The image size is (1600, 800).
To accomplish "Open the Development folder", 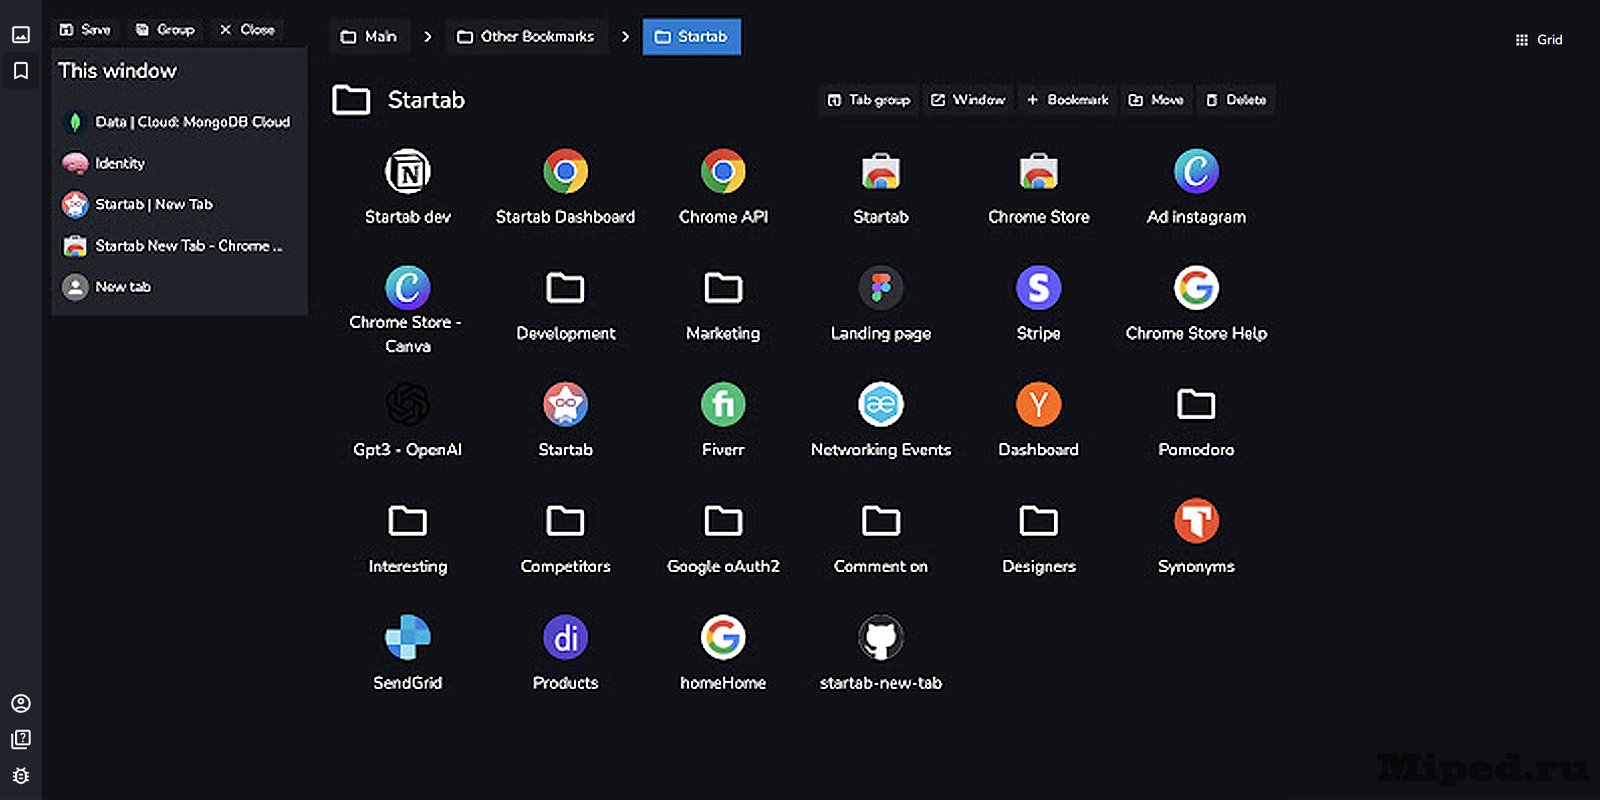I will pos(565,305).
